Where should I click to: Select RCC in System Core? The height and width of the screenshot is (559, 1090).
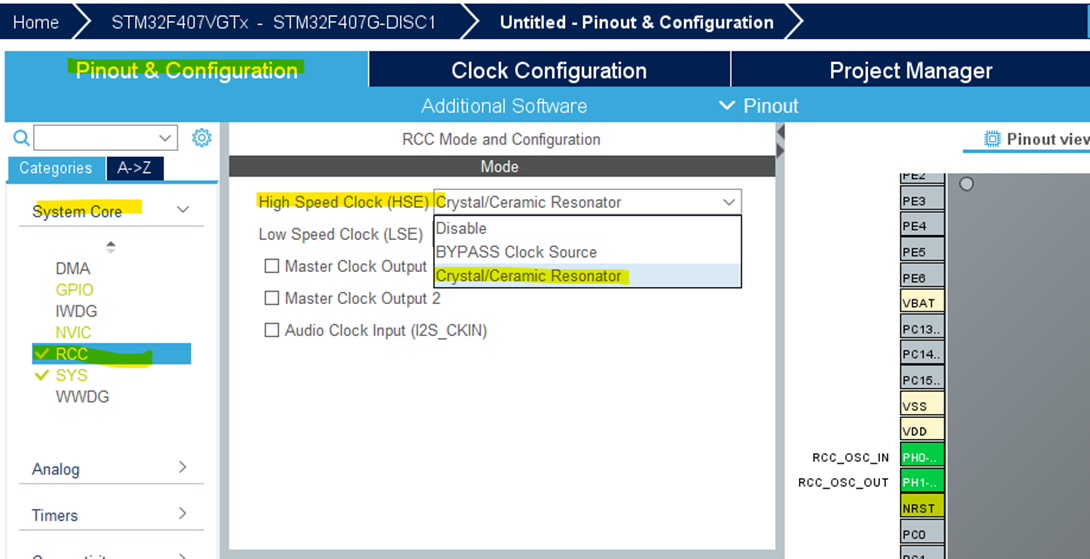111,354
